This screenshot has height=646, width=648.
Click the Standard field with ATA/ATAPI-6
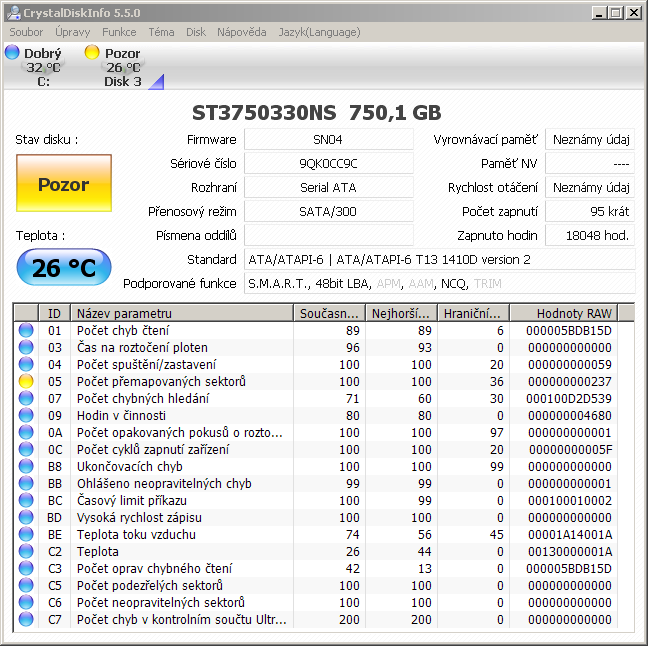tap(439, 259)
